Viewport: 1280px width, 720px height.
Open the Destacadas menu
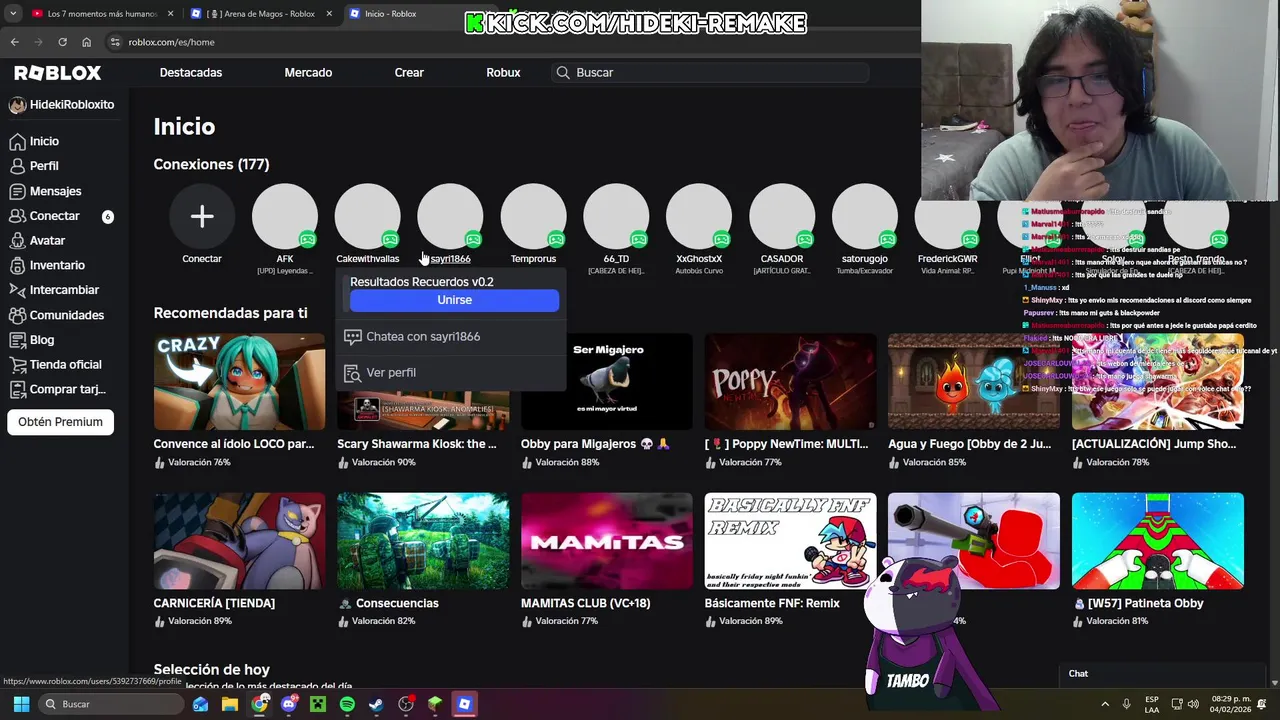point(191,73)
